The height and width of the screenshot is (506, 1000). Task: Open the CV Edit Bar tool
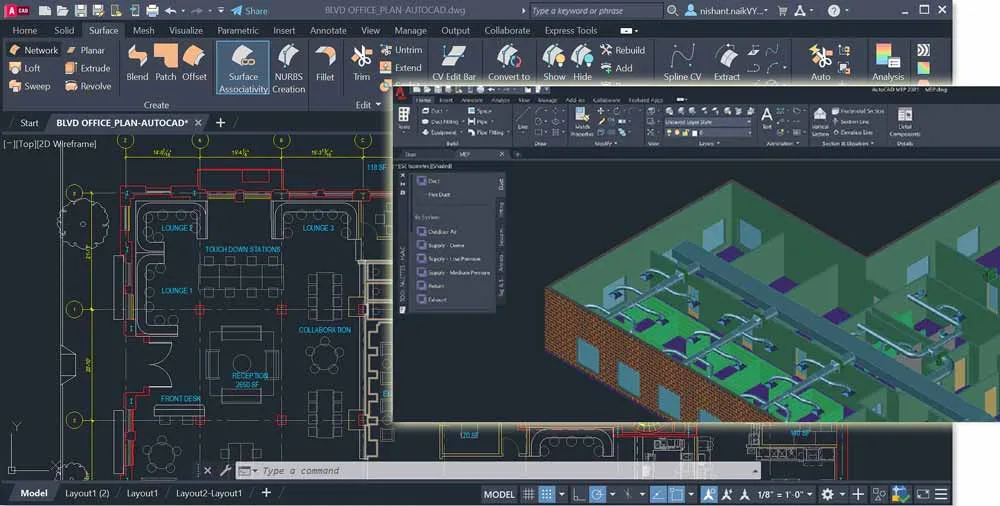pyautogui.click(x=453, y=63)
